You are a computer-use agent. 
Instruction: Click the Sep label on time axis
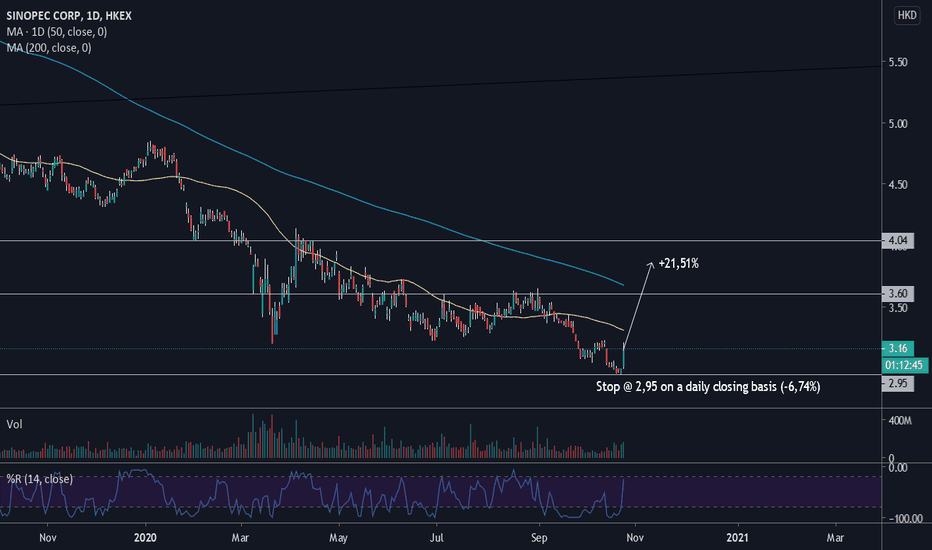click(x=539, y=538)
